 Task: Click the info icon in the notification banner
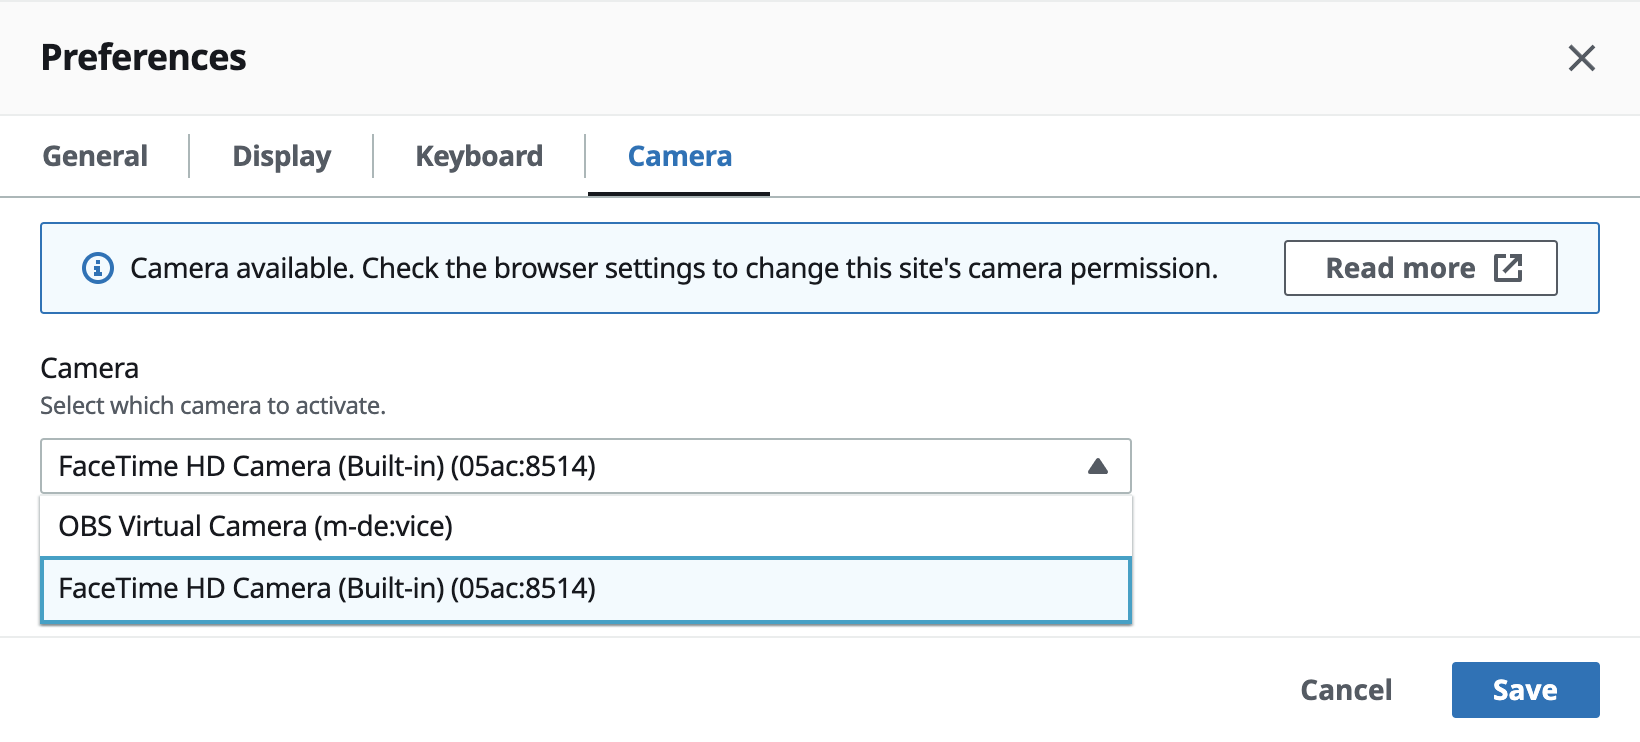[x=97, y=267]
